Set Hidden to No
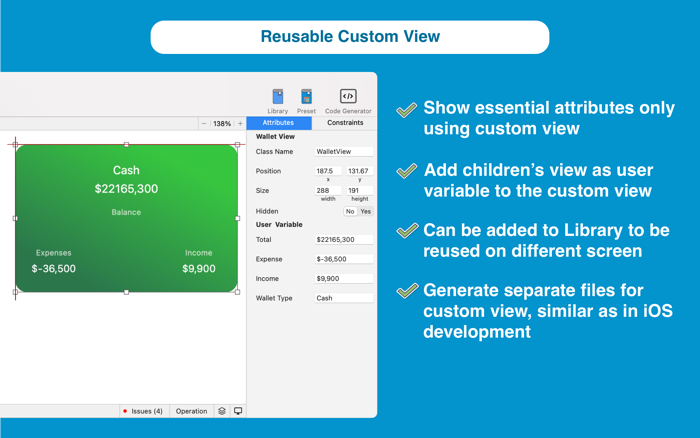The image size is (700, 438). point(350,212)
